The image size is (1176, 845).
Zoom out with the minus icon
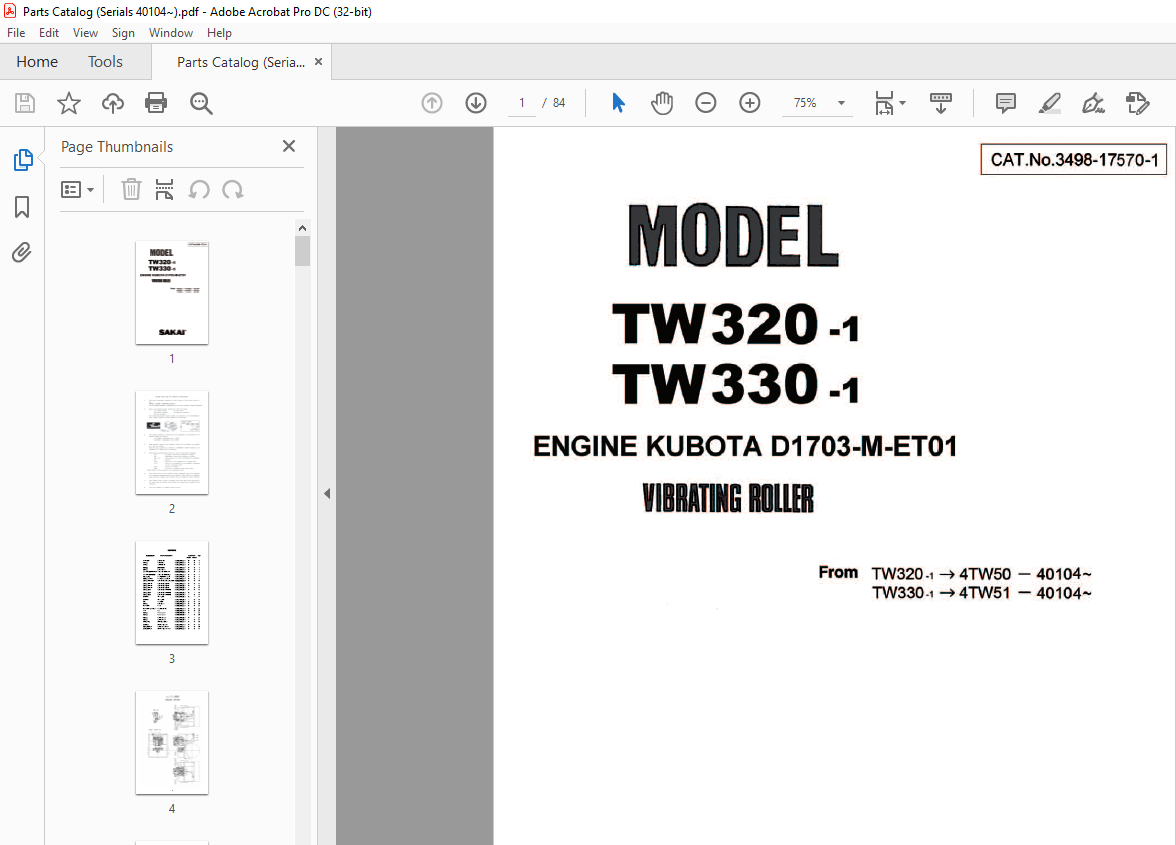point(706,103)
